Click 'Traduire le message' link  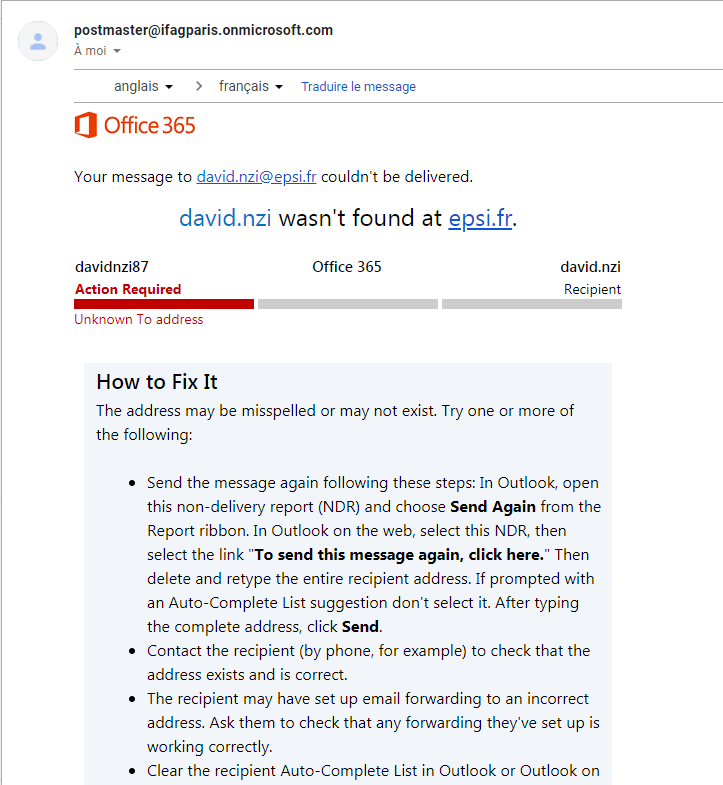coord(358,87)
